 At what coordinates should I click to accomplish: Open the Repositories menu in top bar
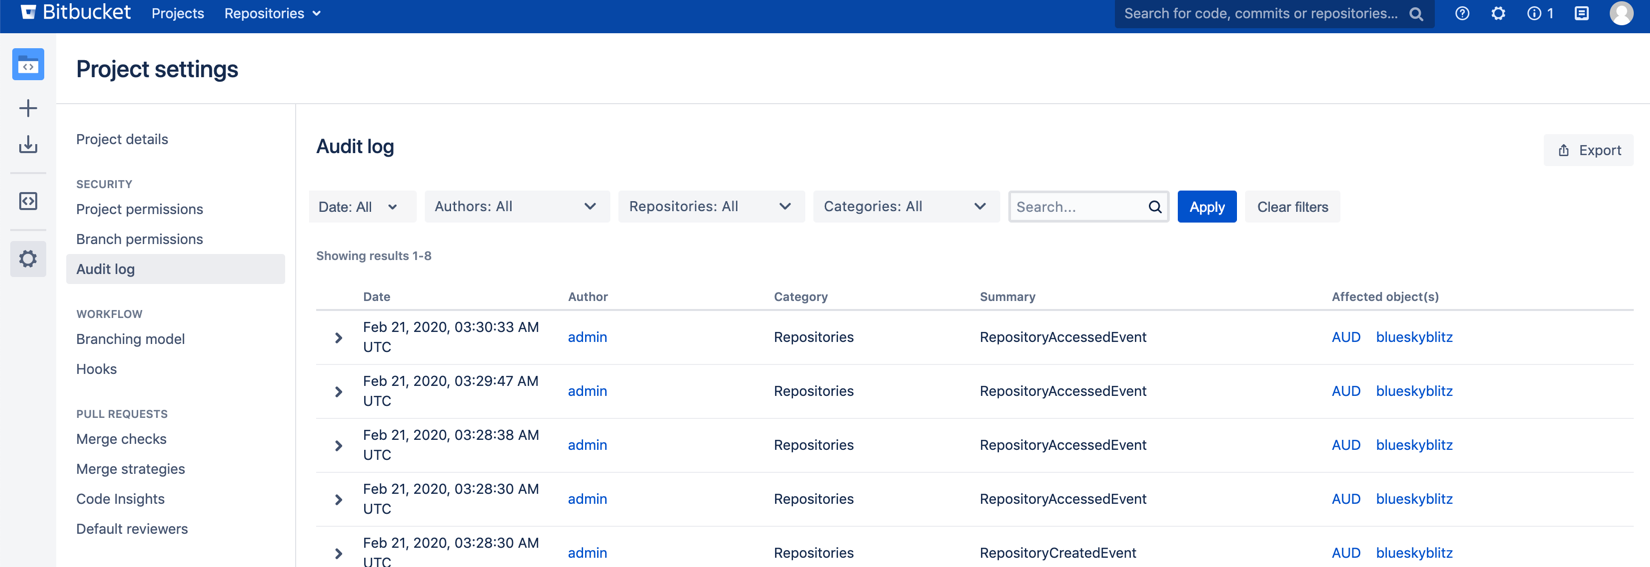(x=272, y=14)
